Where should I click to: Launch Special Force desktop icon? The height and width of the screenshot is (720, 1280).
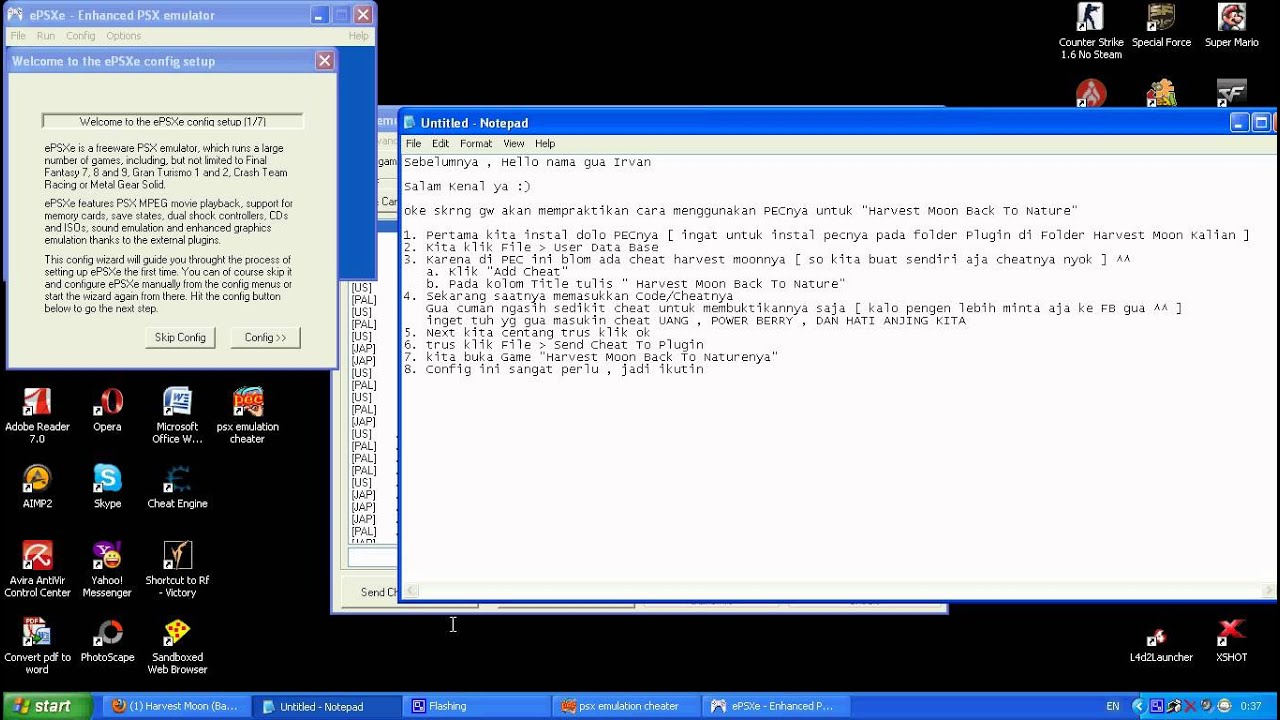point(1161,25)
